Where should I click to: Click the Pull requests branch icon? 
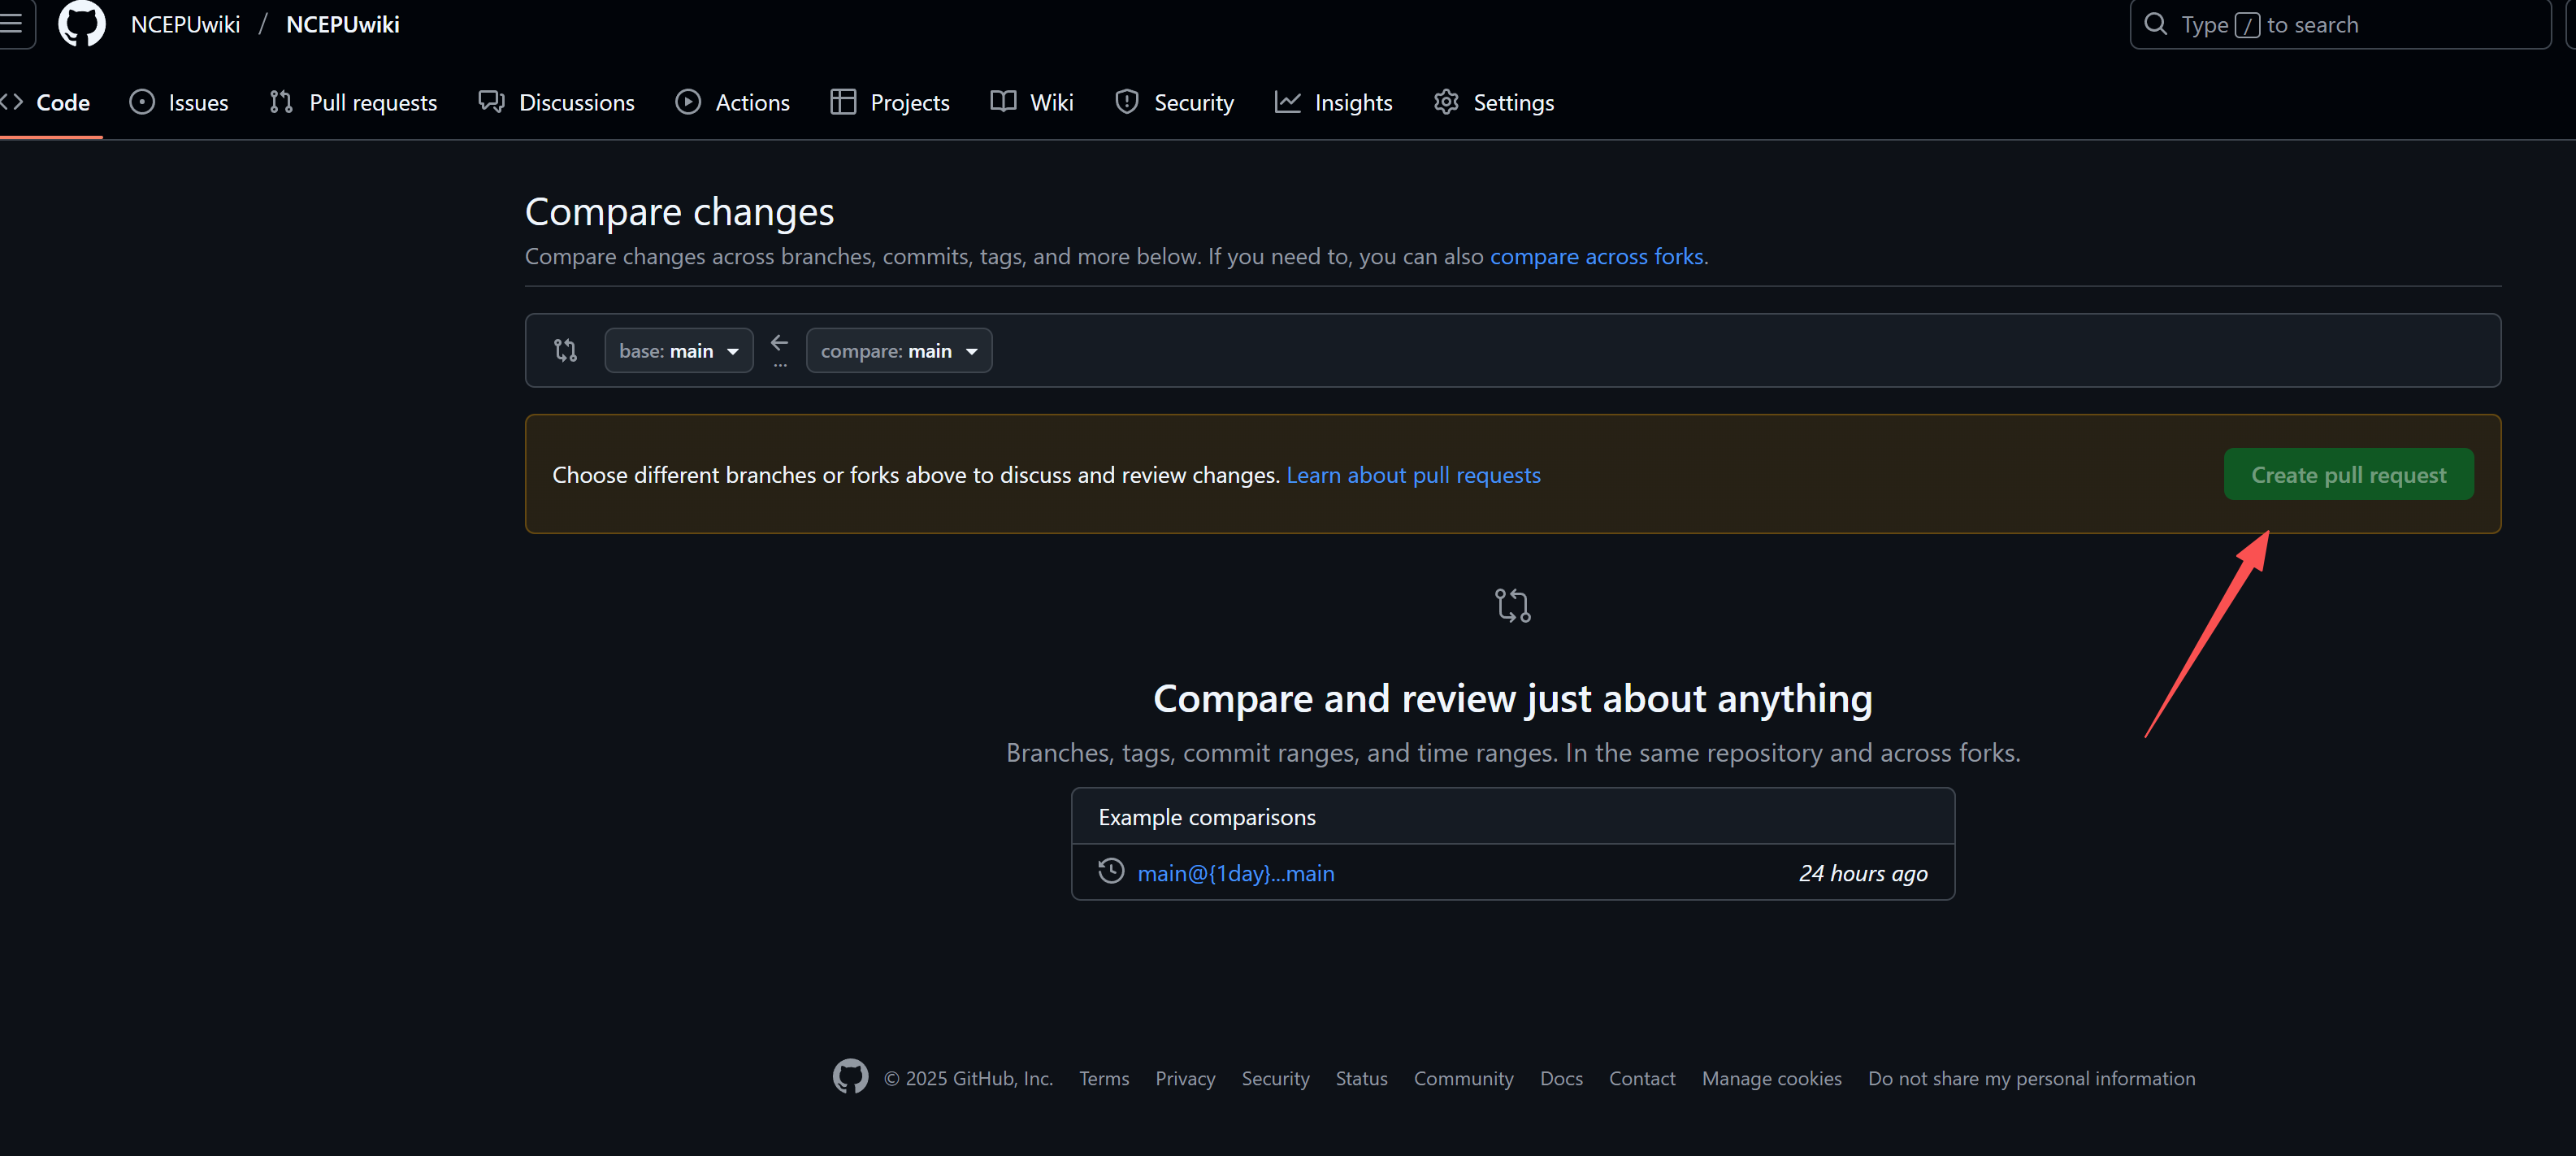click(x=280, y=101)
